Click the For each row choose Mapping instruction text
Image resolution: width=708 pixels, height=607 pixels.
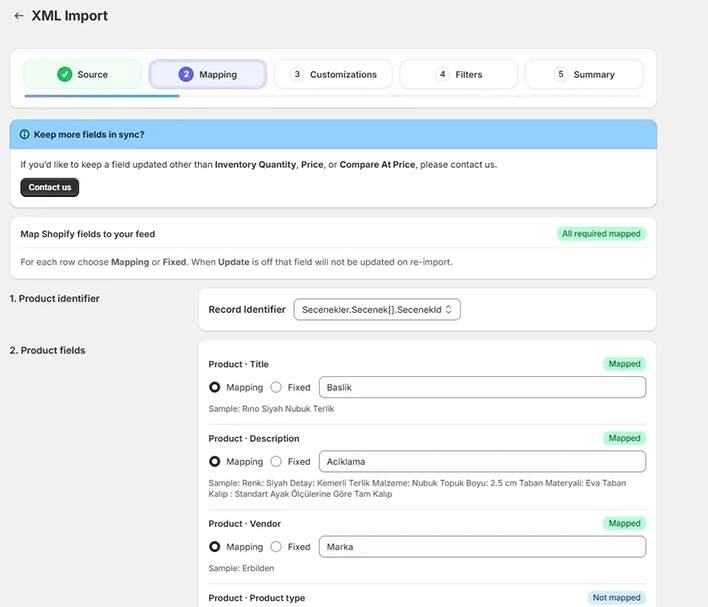coord(236,262)
